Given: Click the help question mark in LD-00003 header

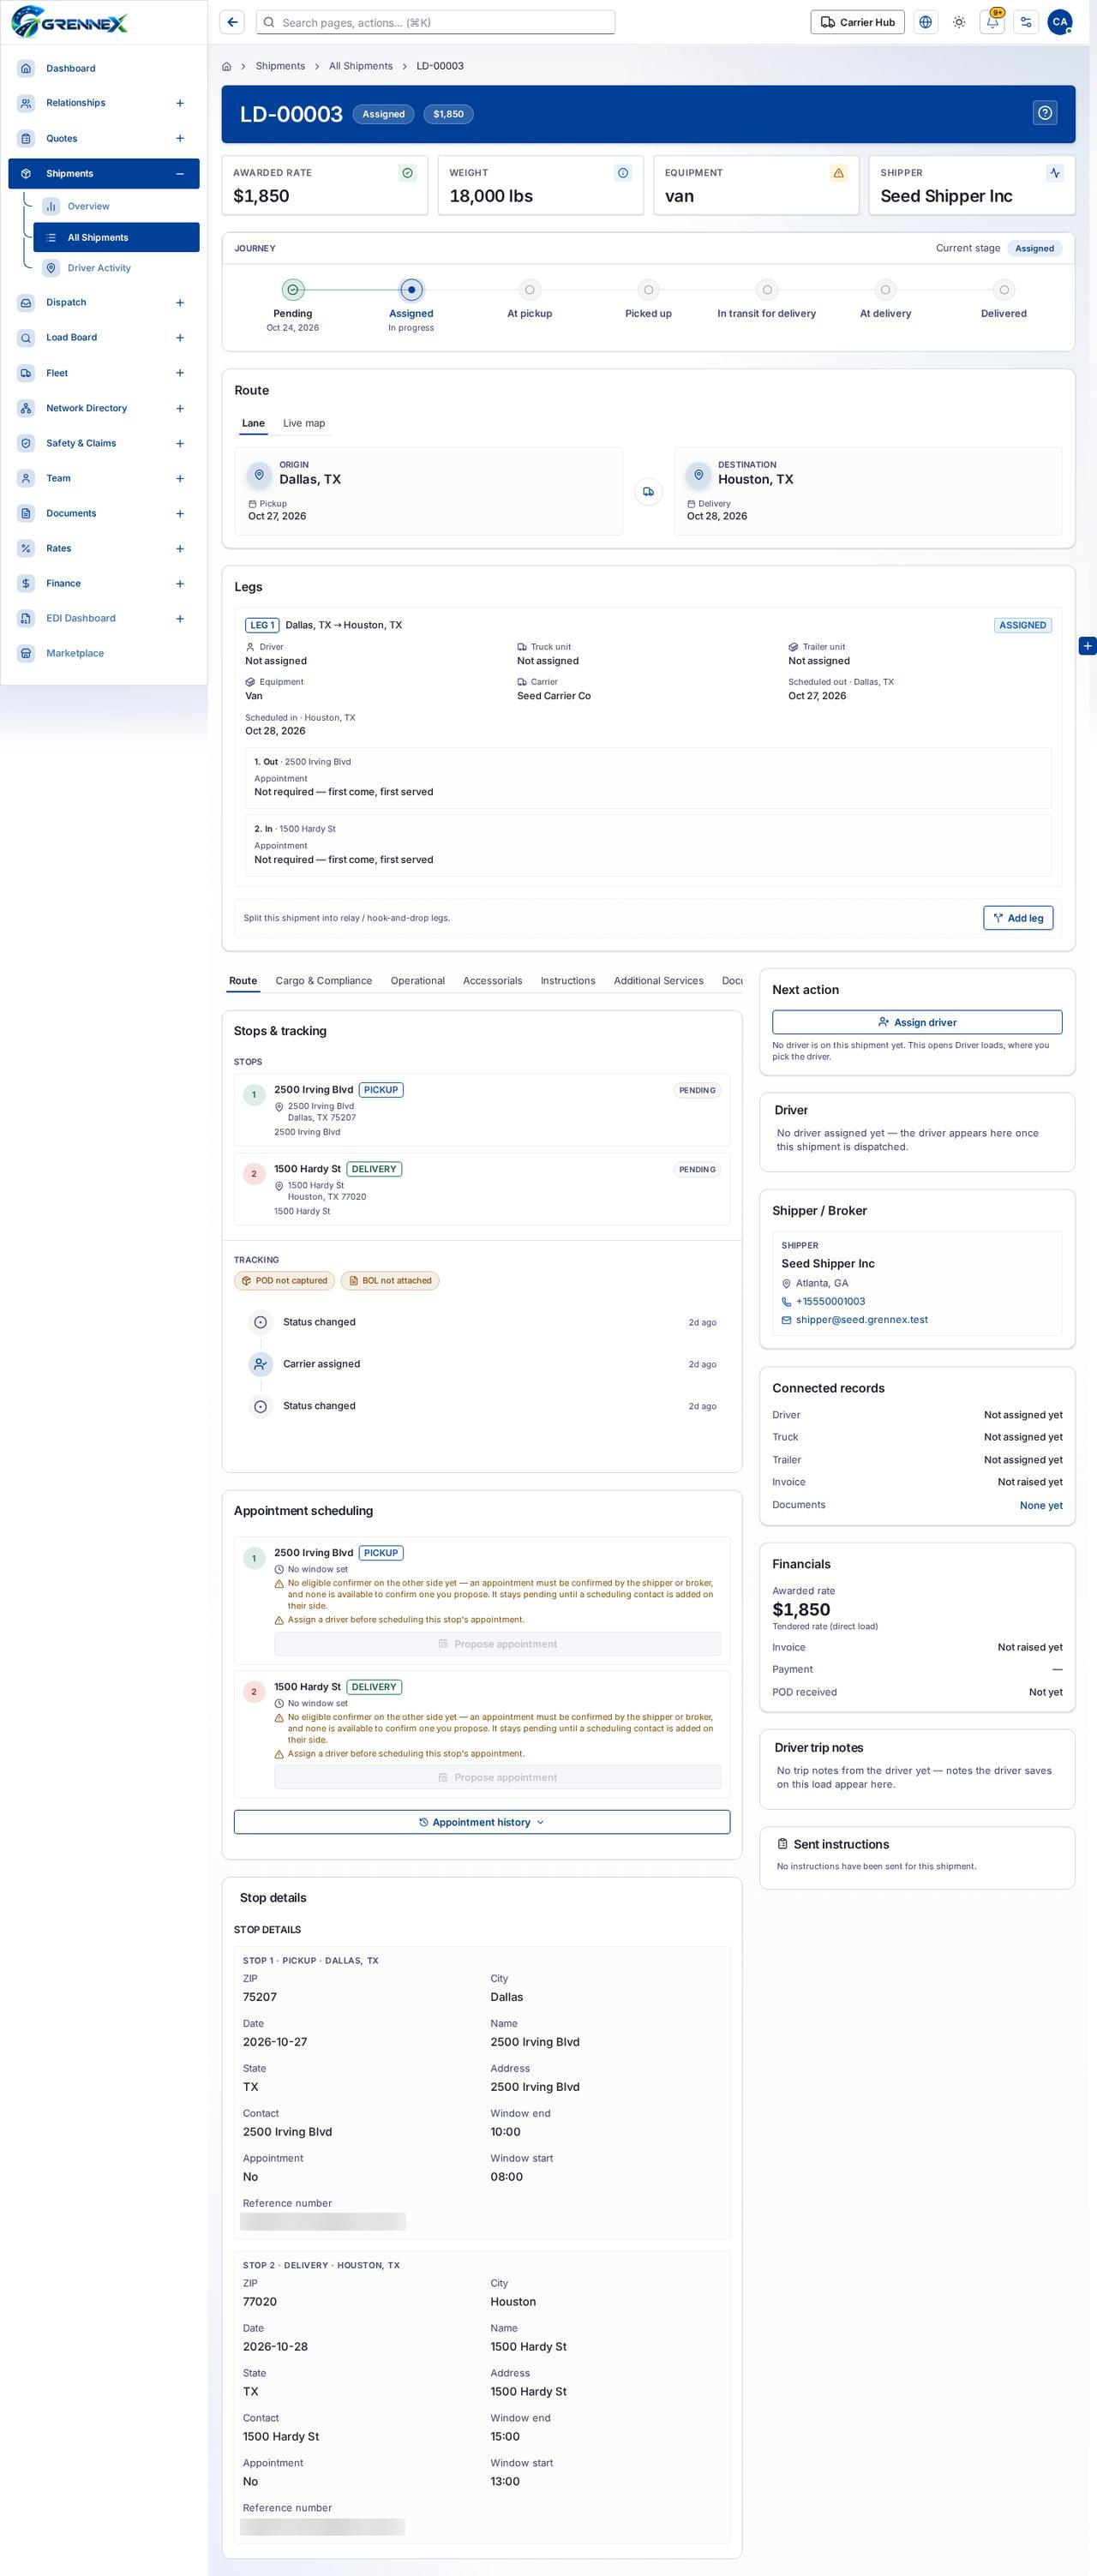Looking at the screenshot, I should point(1045,113).
